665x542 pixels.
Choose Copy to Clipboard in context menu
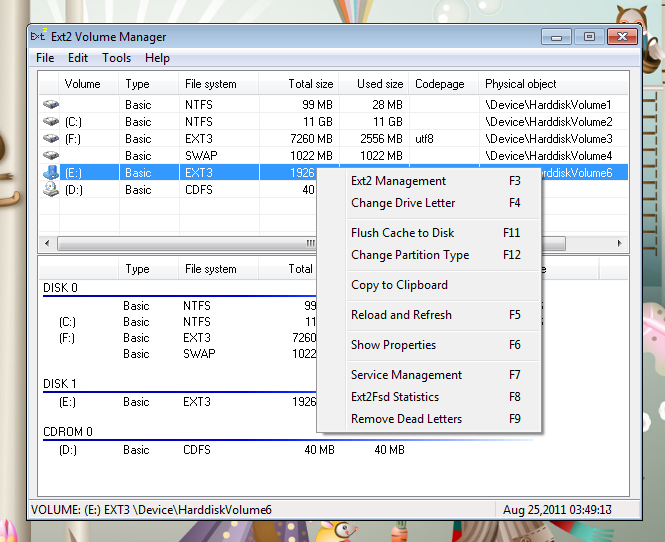pyautogui.click(x=428, y=285)
